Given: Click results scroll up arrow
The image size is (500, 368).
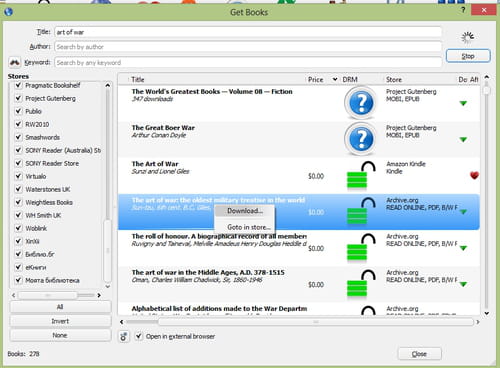Looking at the screenshot, I should tap(487, 77).
